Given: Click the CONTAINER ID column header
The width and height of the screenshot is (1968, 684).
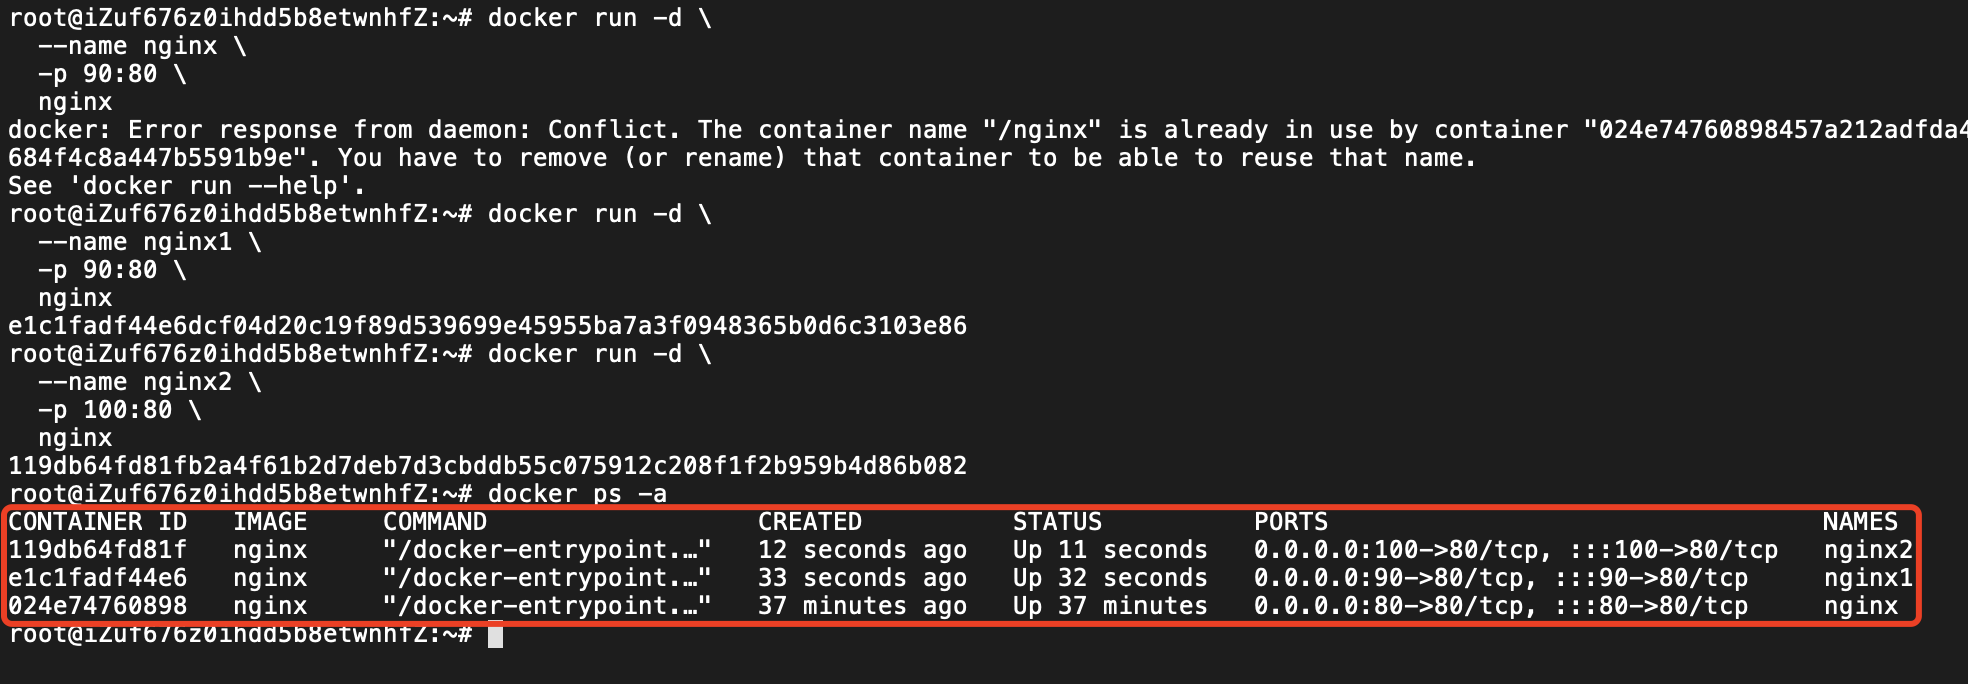Looking at the screenshot, I should point(97,522).
